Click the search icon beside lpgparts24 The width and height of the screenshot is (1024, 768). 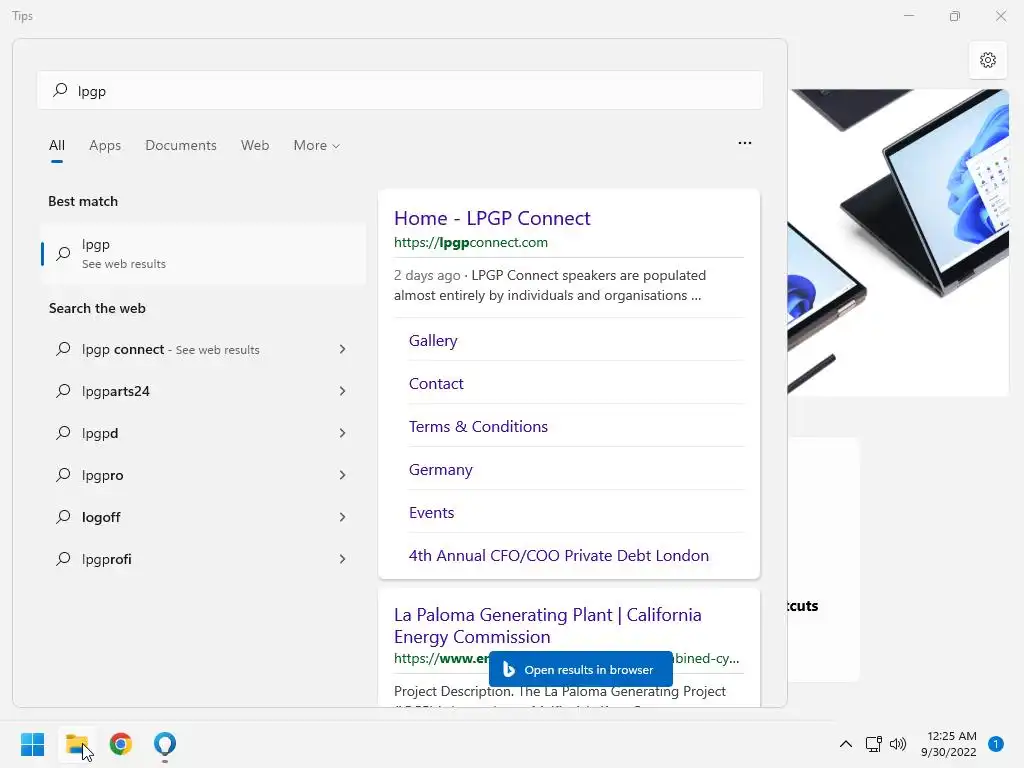point(63,391)
